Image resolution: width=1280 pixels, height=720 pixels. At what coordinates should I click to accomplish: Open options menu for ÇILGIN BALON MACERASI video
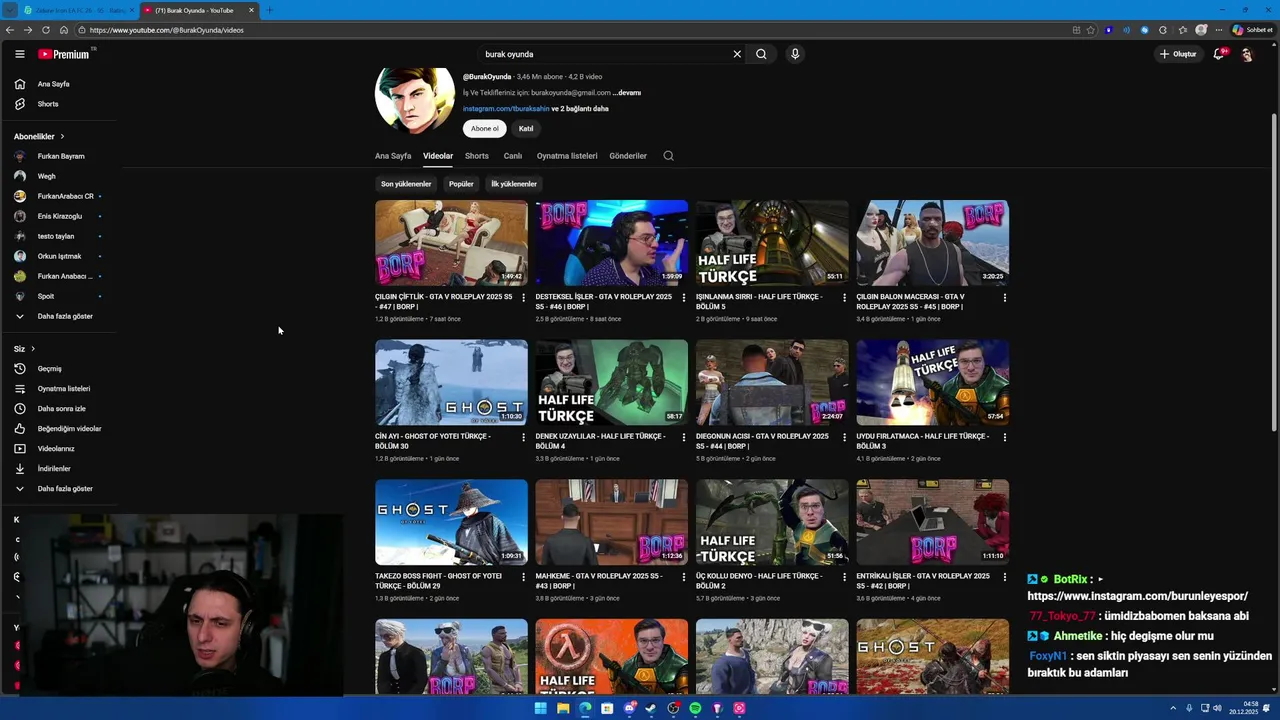1004,298
